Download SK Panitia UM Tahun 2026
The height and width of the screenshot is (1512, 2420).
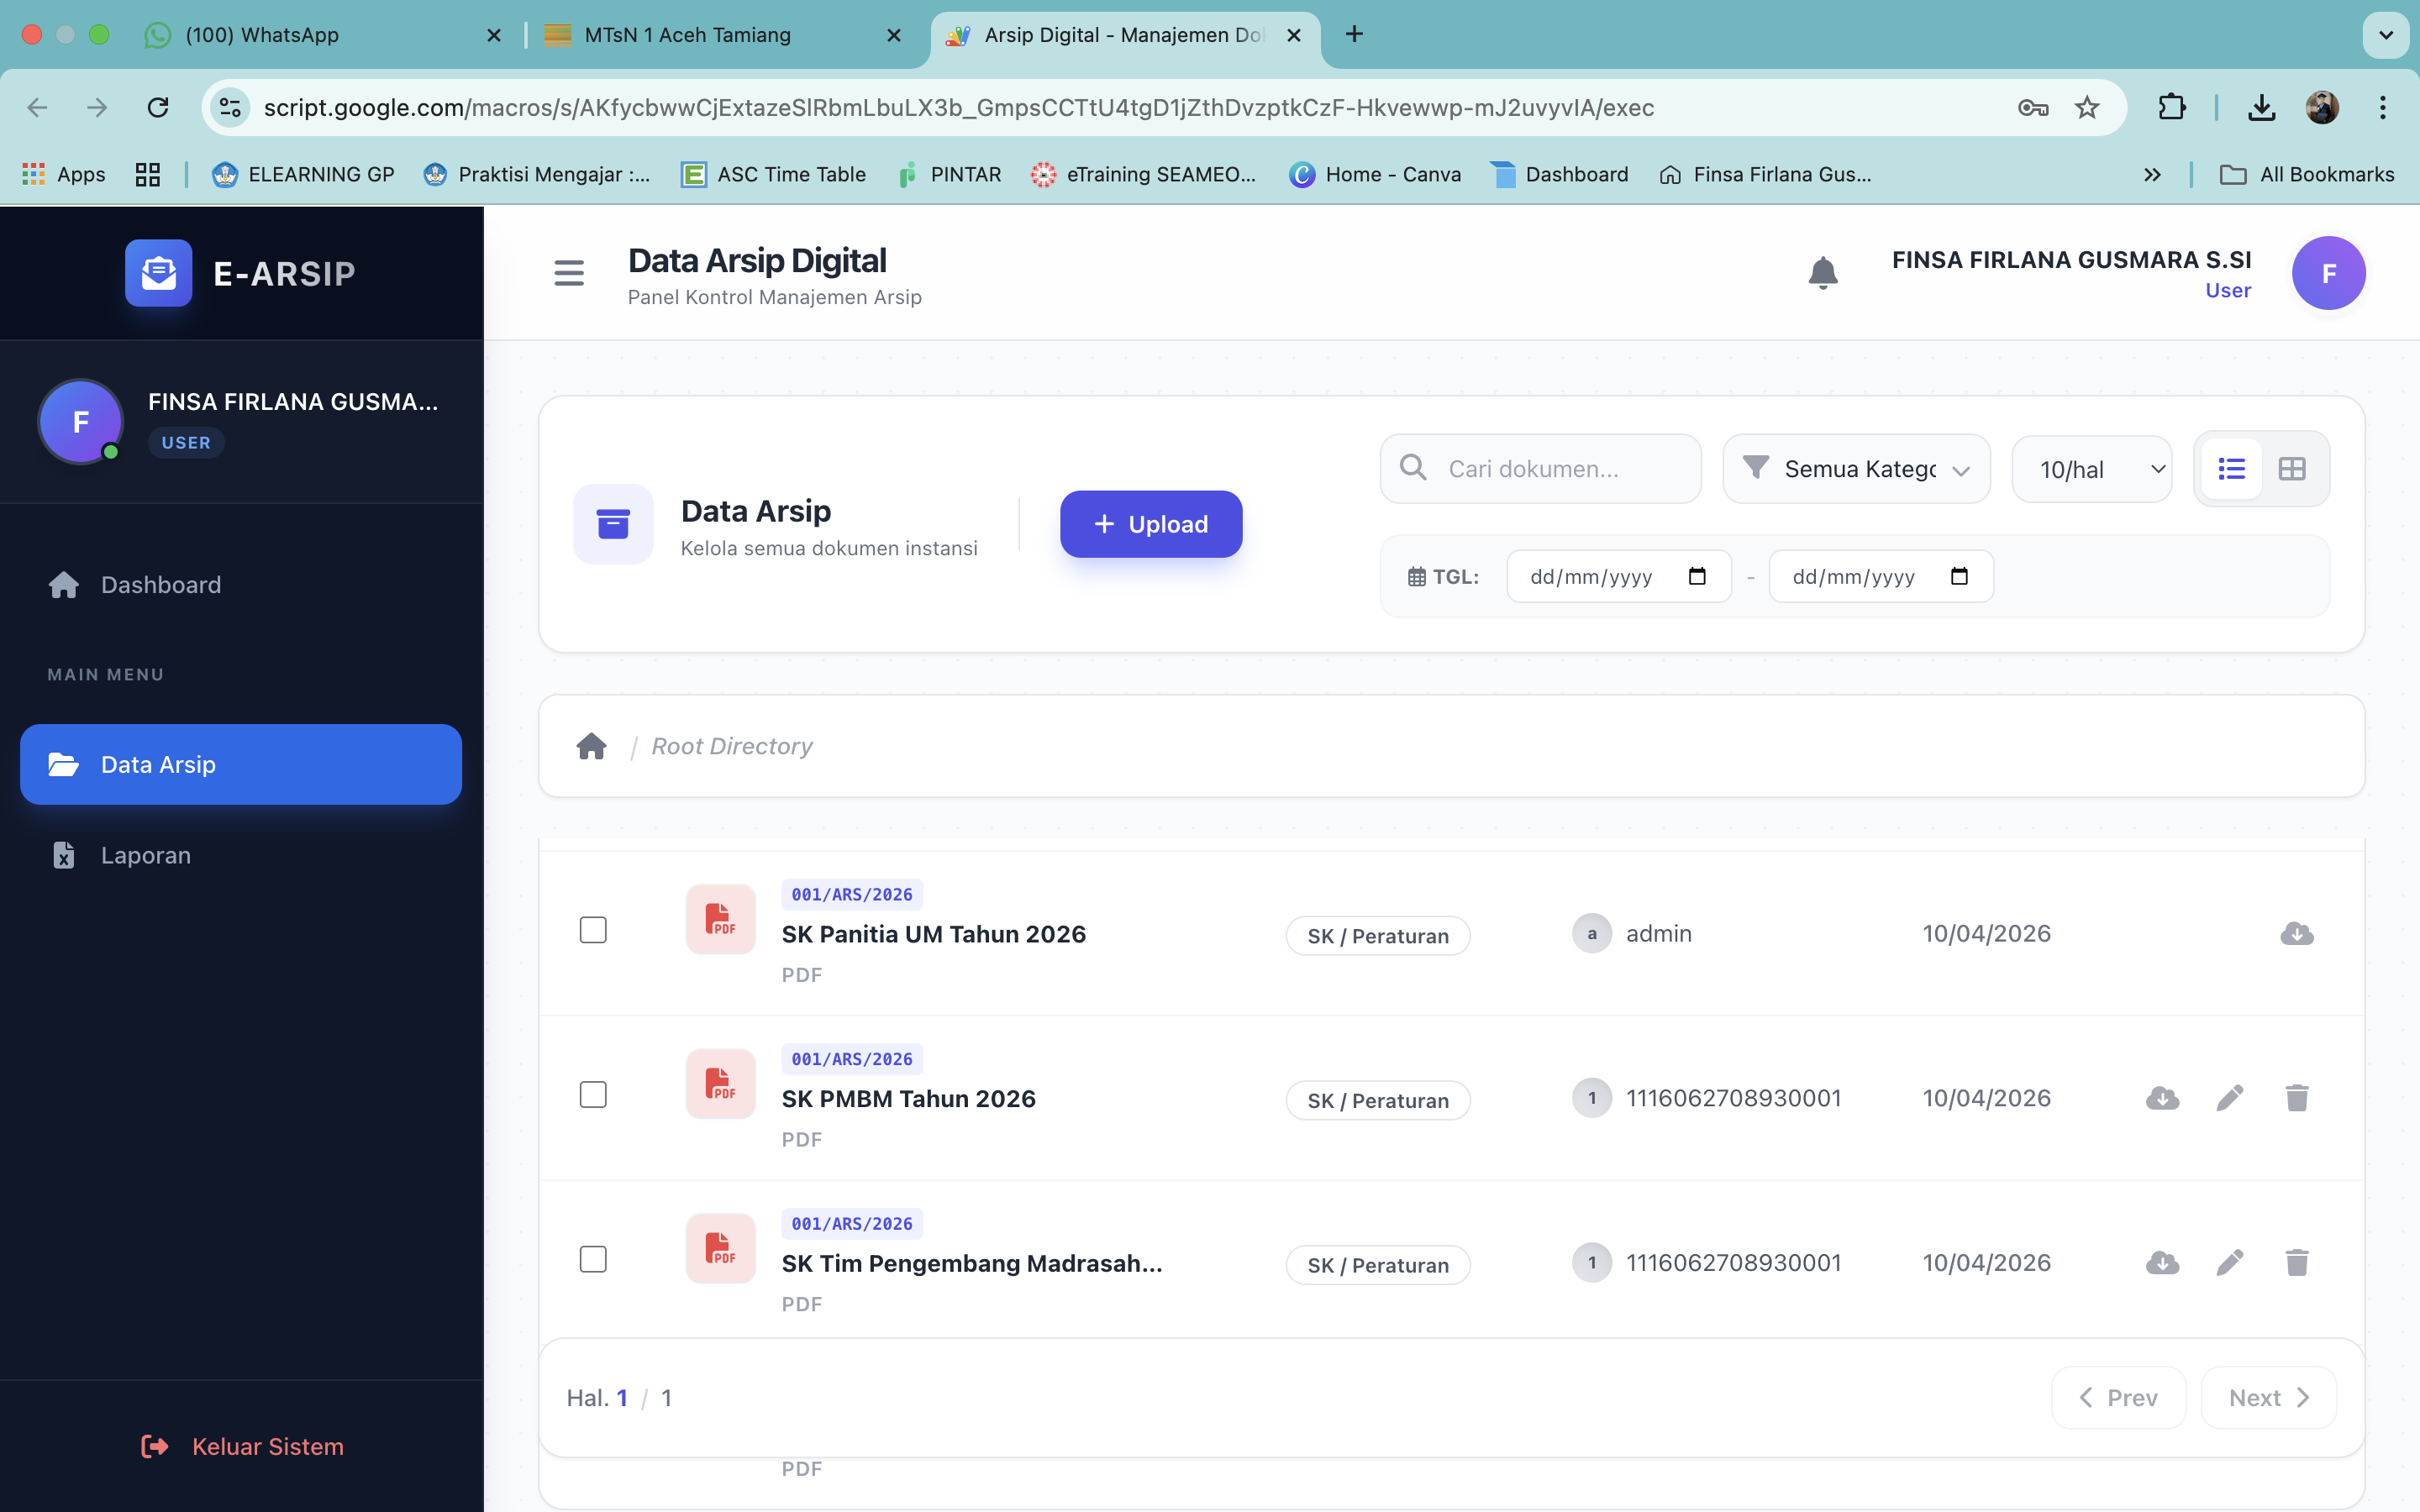2296,933
